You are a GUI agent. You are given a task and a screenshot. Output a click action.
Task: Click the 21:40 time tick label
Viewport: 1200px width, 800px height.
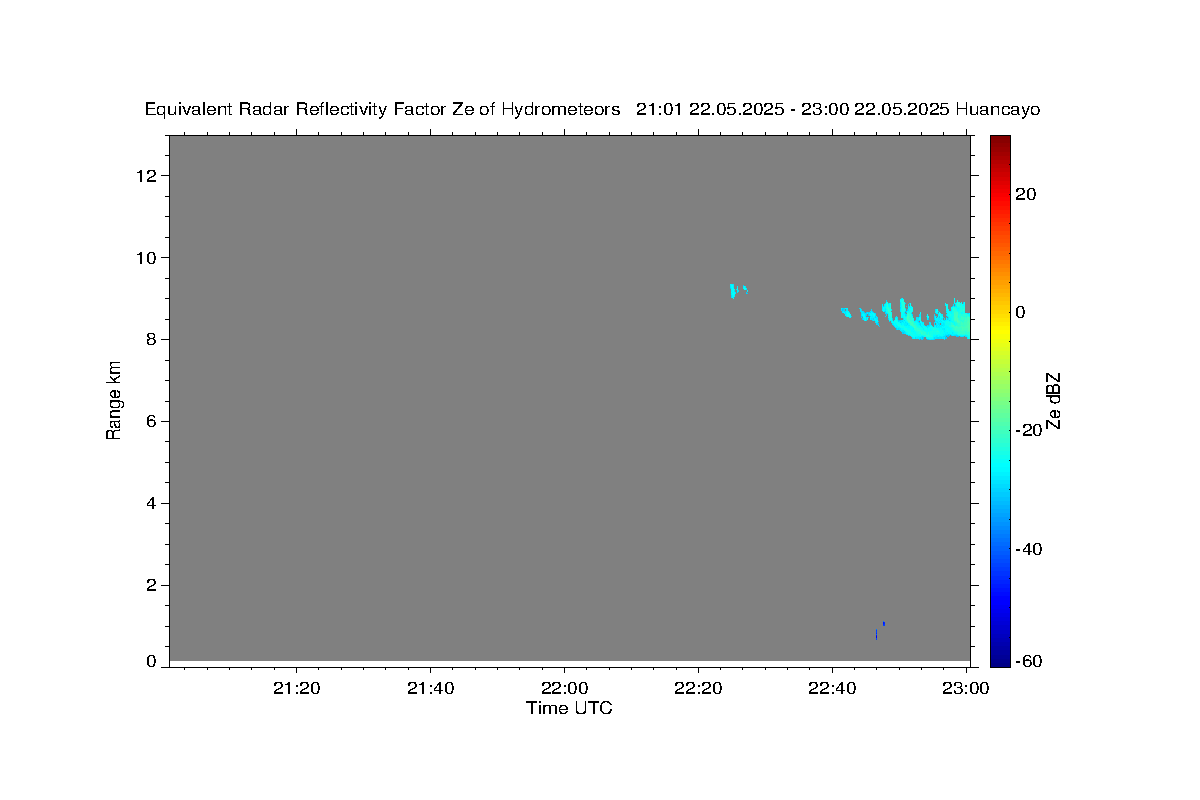coord(431,688)
